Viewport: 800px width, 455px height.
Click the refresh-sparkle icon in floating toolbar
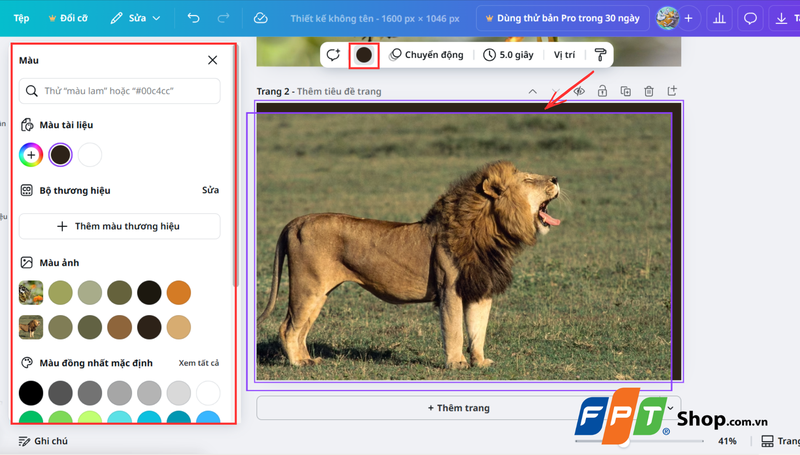pos(333,55)
